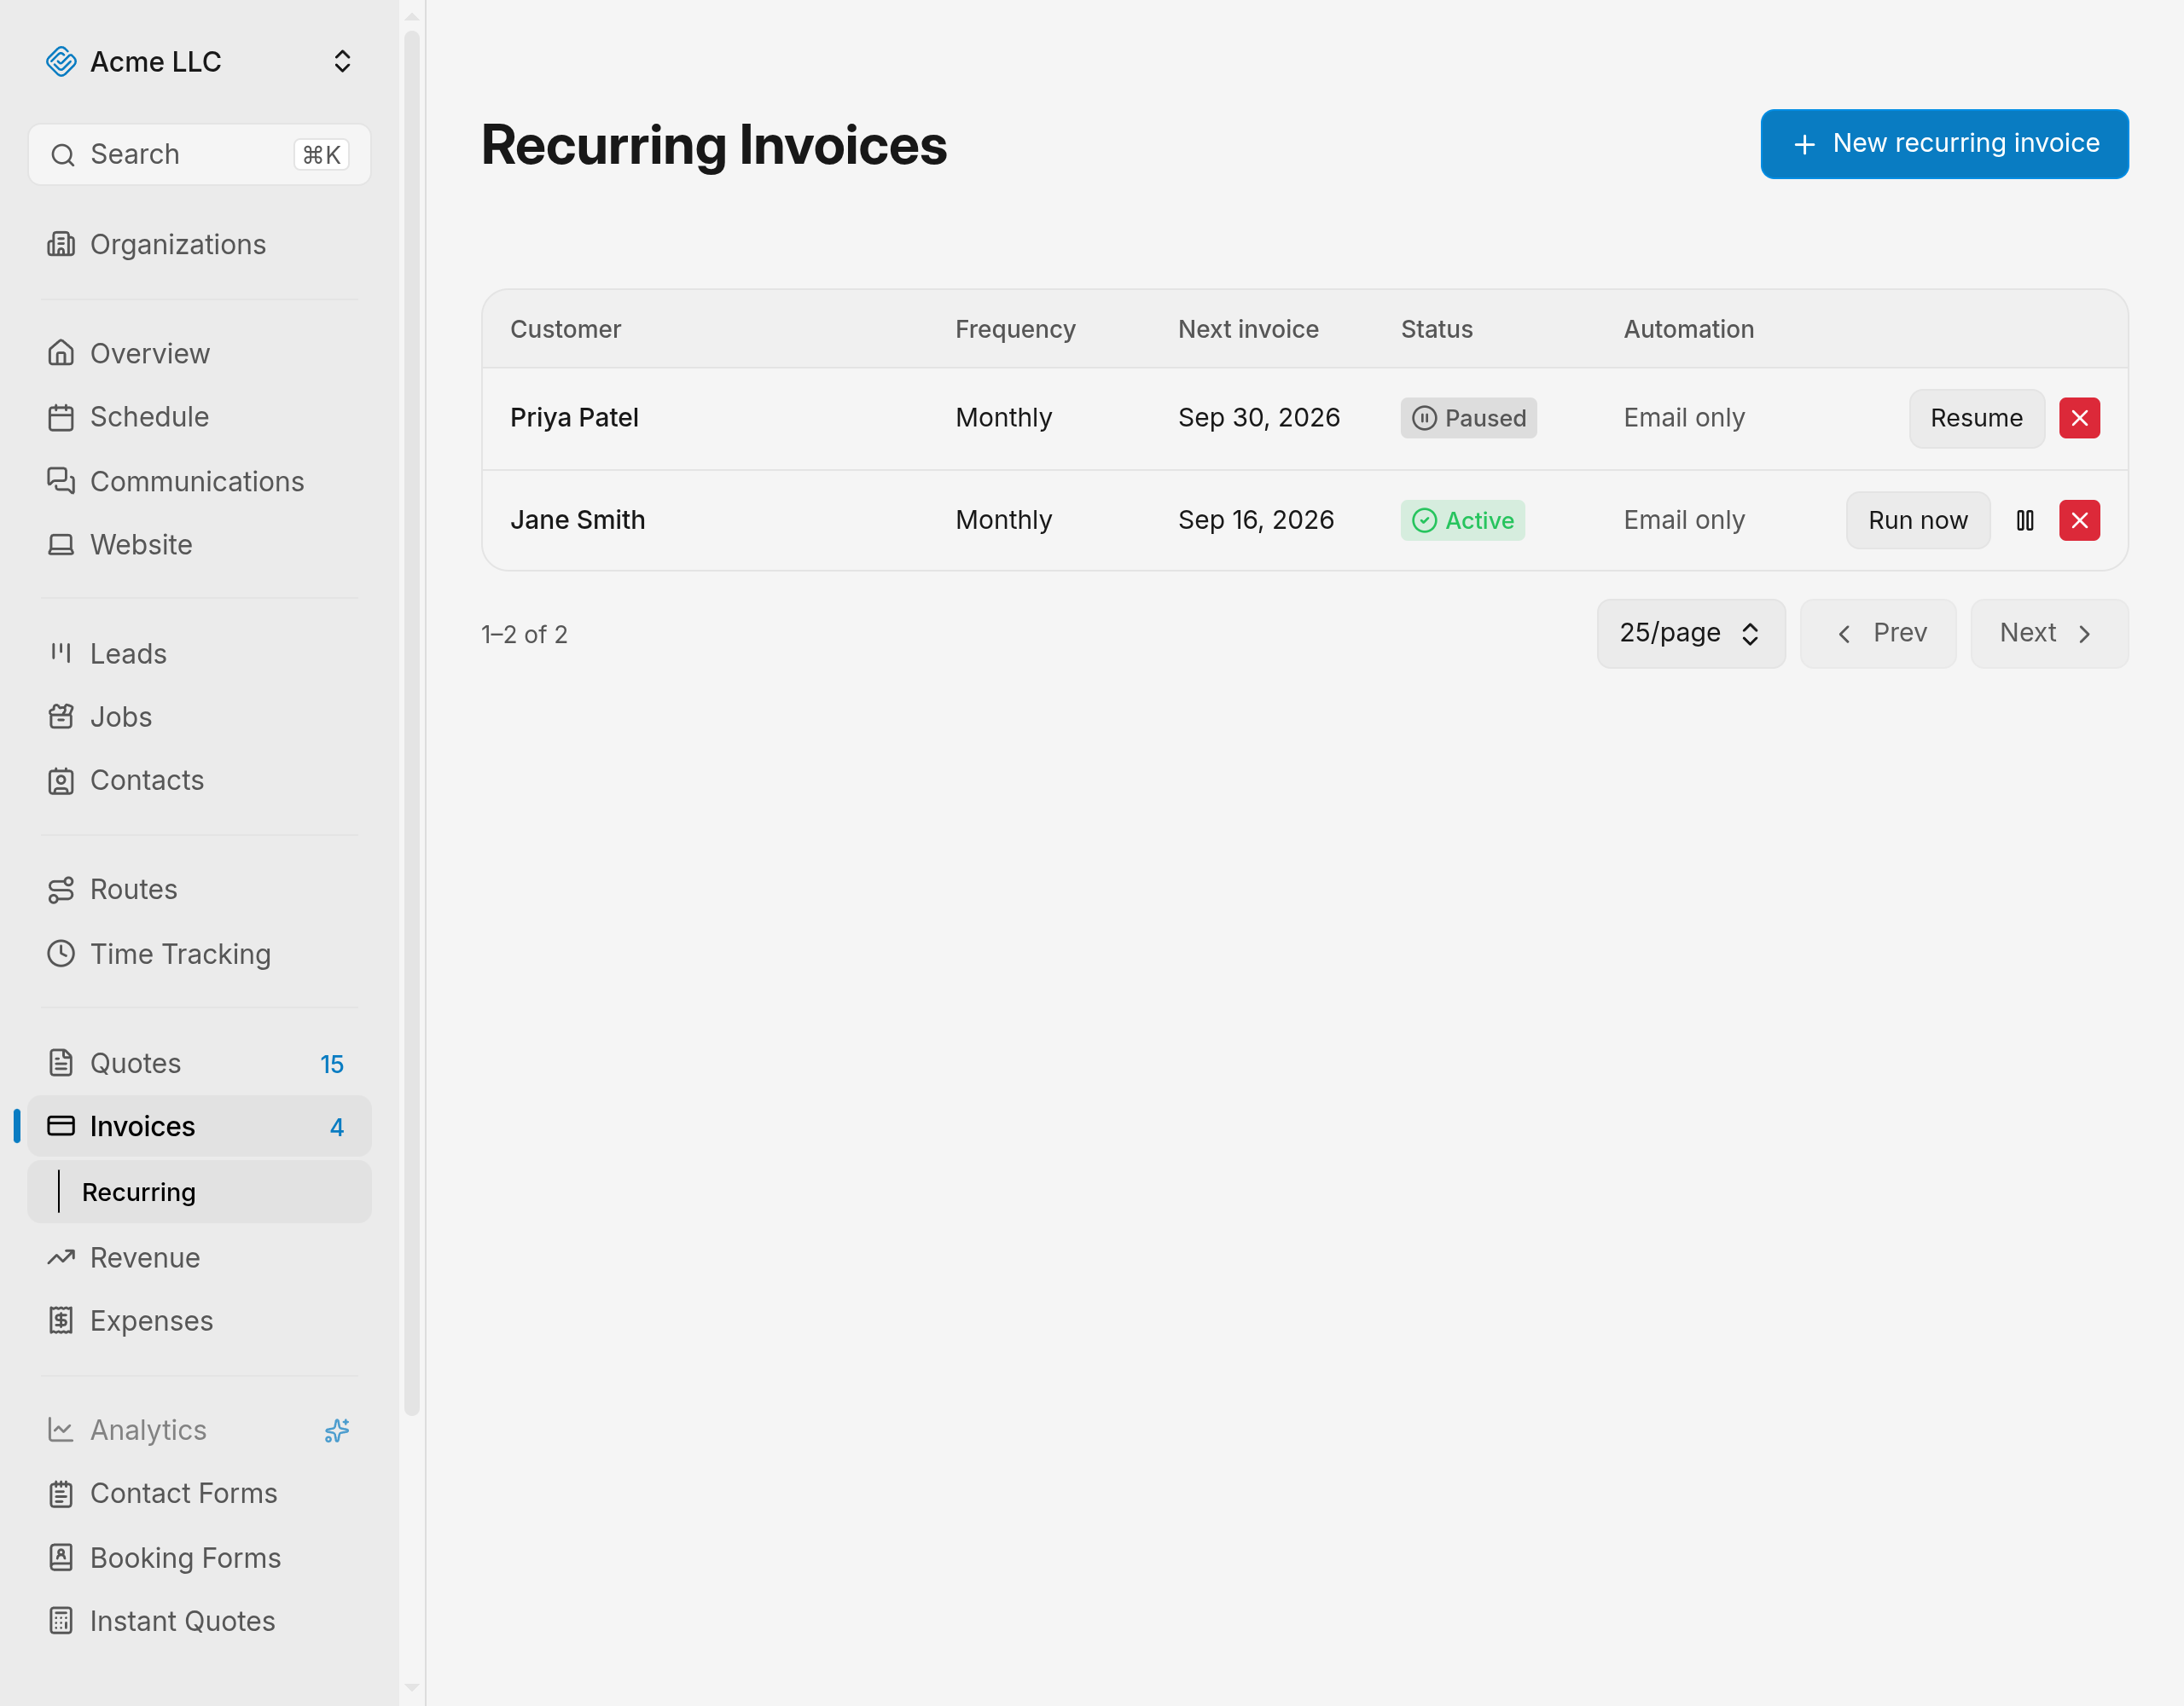Viewport: 2184px width, 1706px height.
Task: Click the Contact Forms clipboard icon
Action: (x=61, y=1493)
